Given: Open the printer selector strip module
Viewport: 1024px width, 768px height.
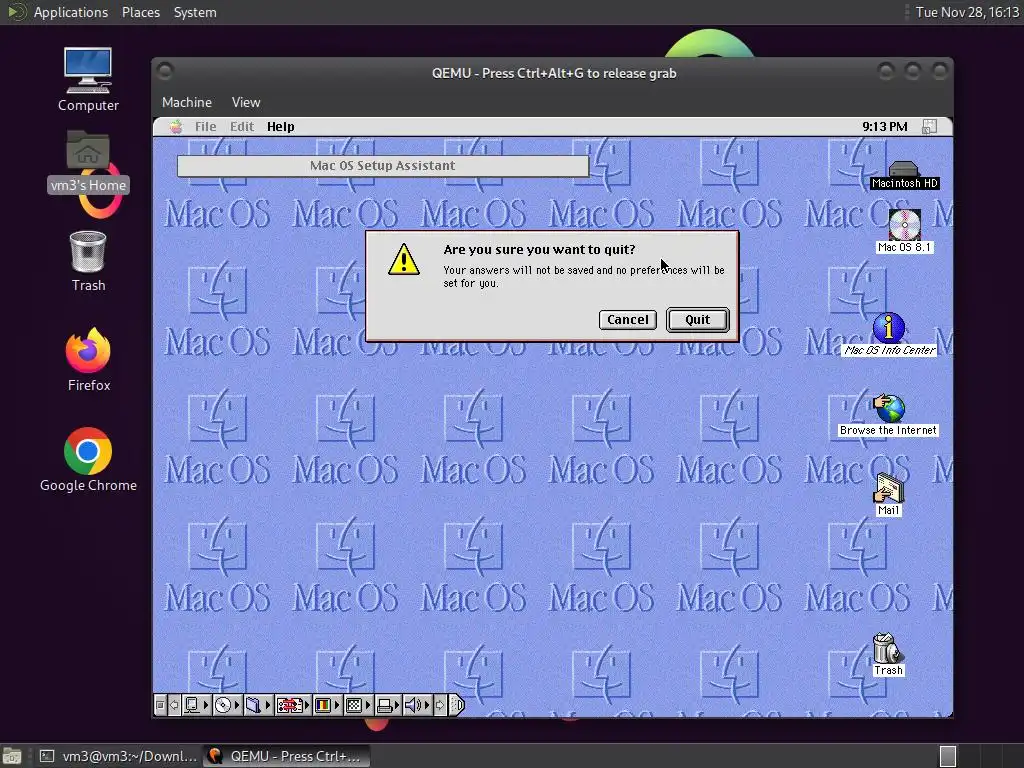Looking at the screenshot, I should click(389, 705).
